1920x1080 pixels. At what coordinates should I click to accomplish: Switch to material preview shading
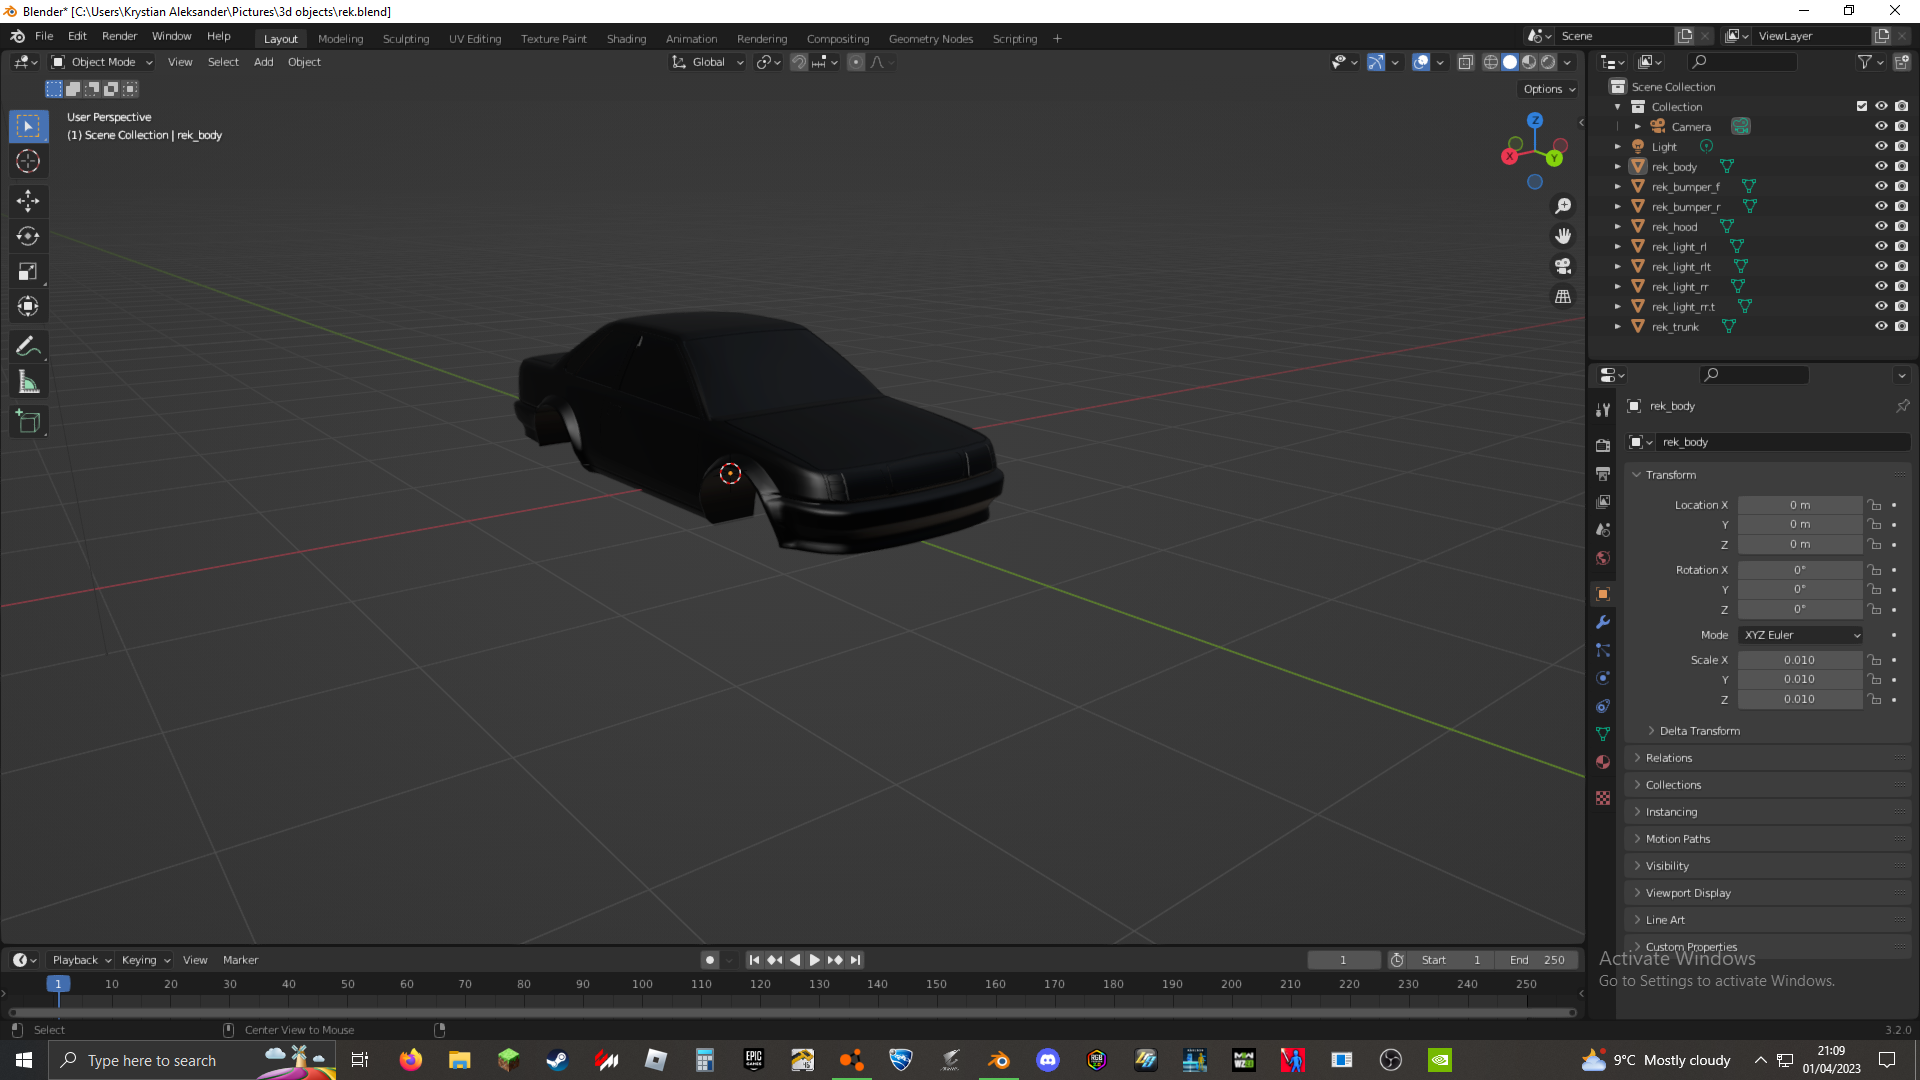(1529, 62)
